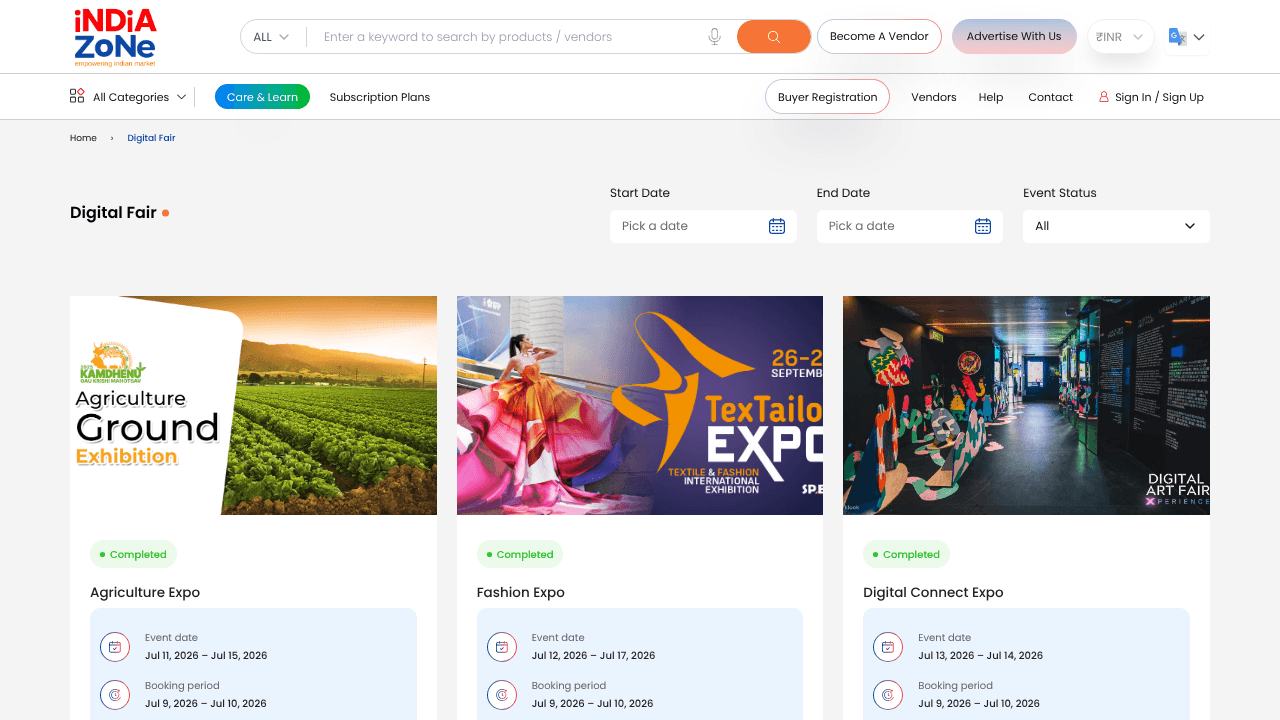This screenshot has height=720, width=1280.
Task: Go to Home breadcrumb link
Action: [83, 138]
